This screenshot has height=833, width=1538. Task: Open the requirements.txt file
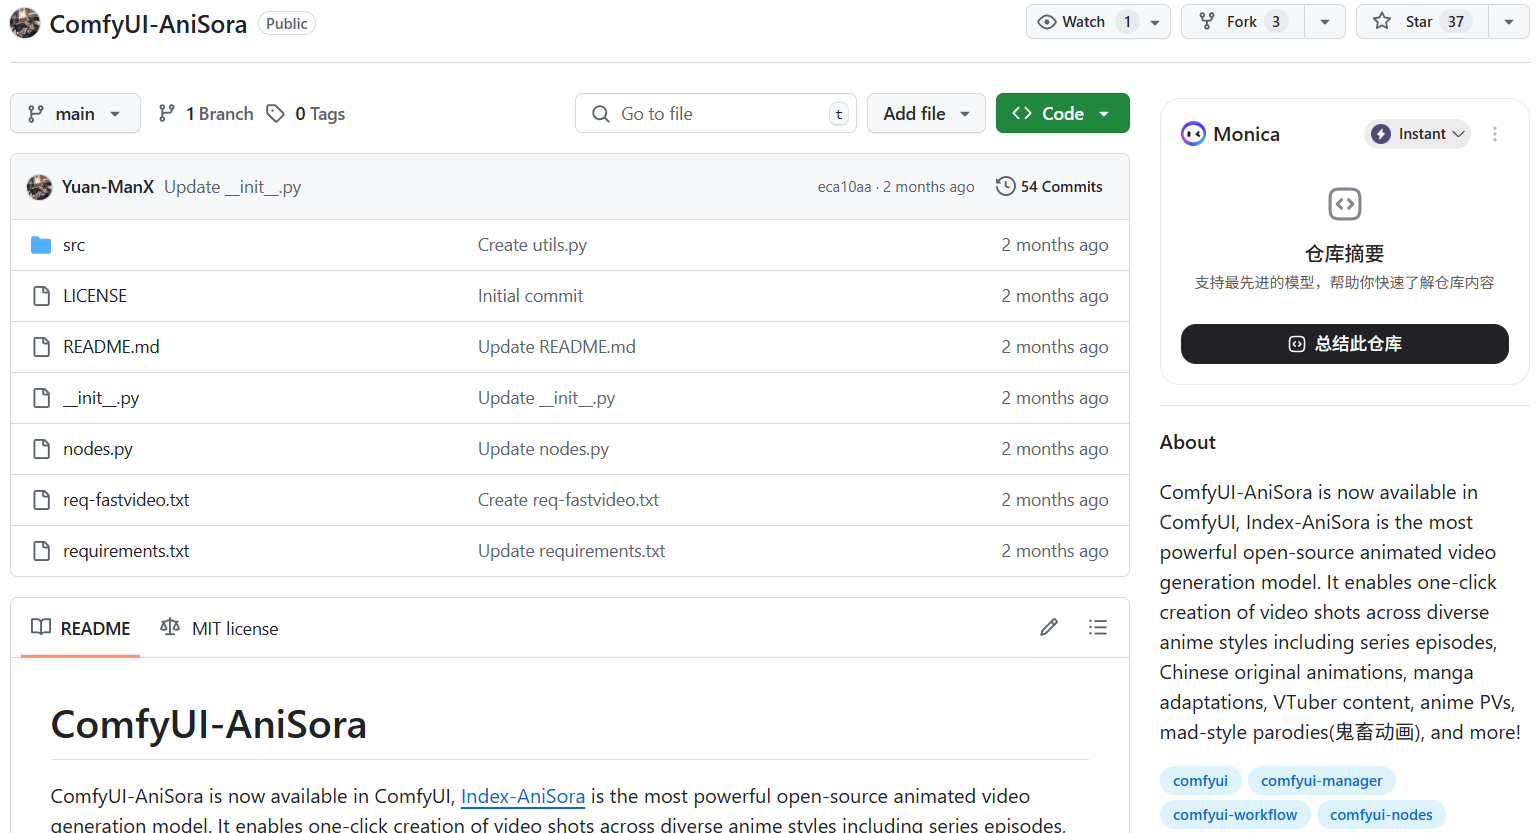pyautogui.click(x=126, y=551)
